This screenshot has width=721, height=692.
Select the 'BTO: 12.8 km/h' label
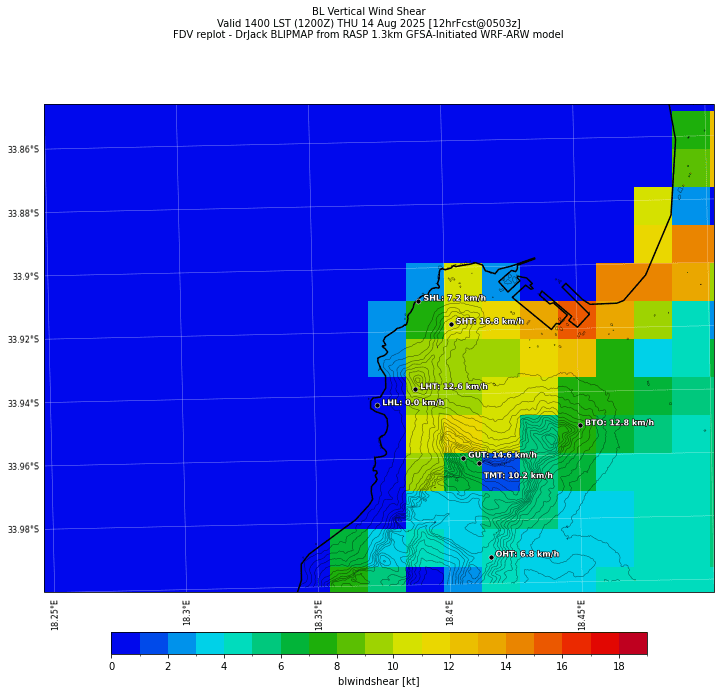click(619, 422)
